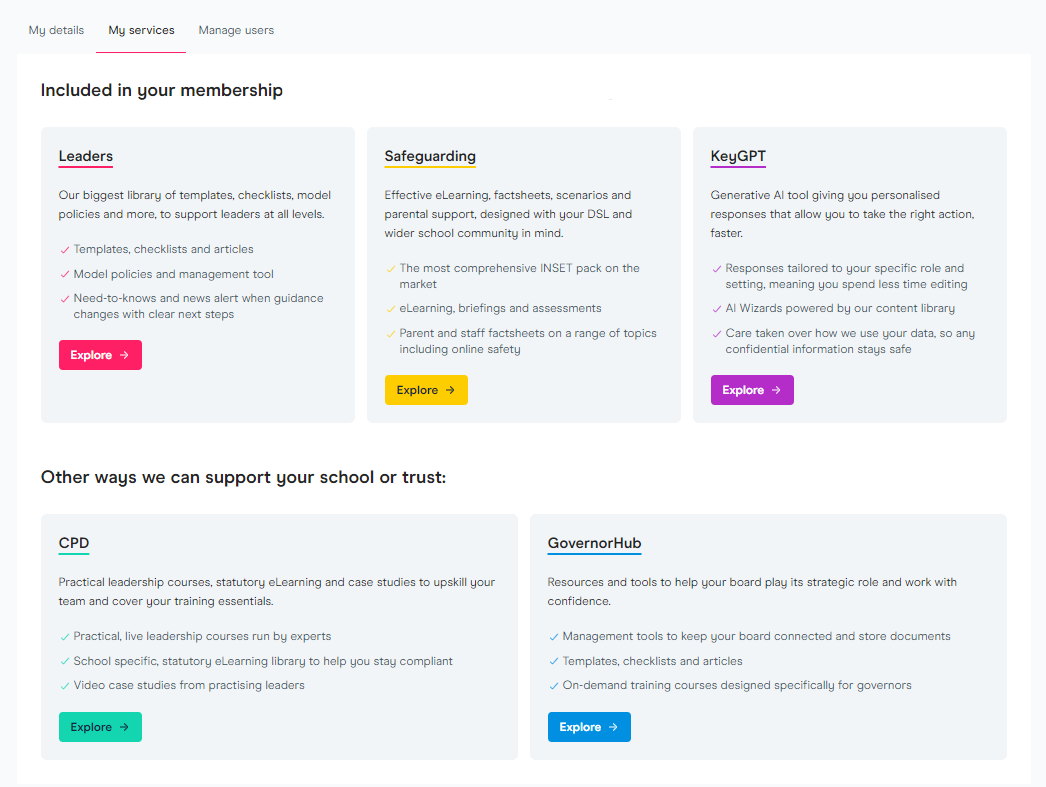Click arrow icon in KeyGPT Explore button
Viewport: 1046px width, 787px height.
click(776, 390)
